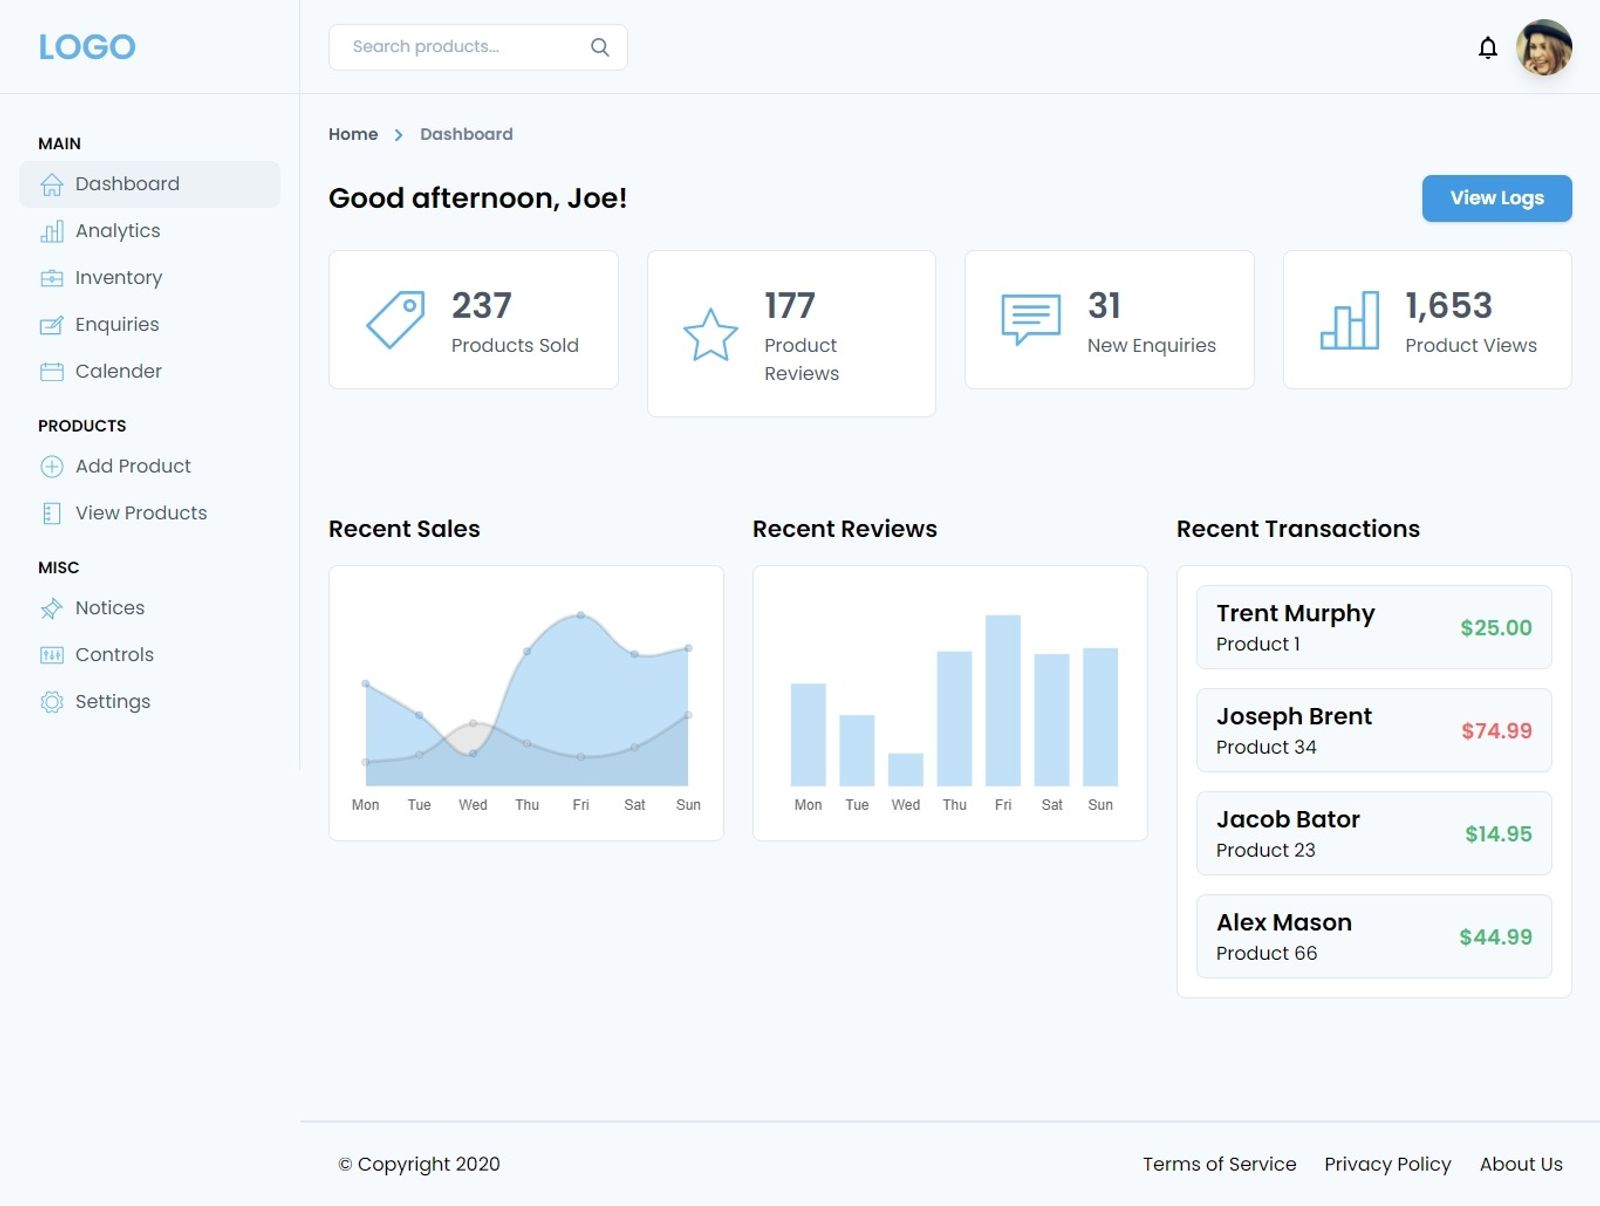Open the About Us footer link
Screen dimensions: 1600x1206
[1521, 1164]
